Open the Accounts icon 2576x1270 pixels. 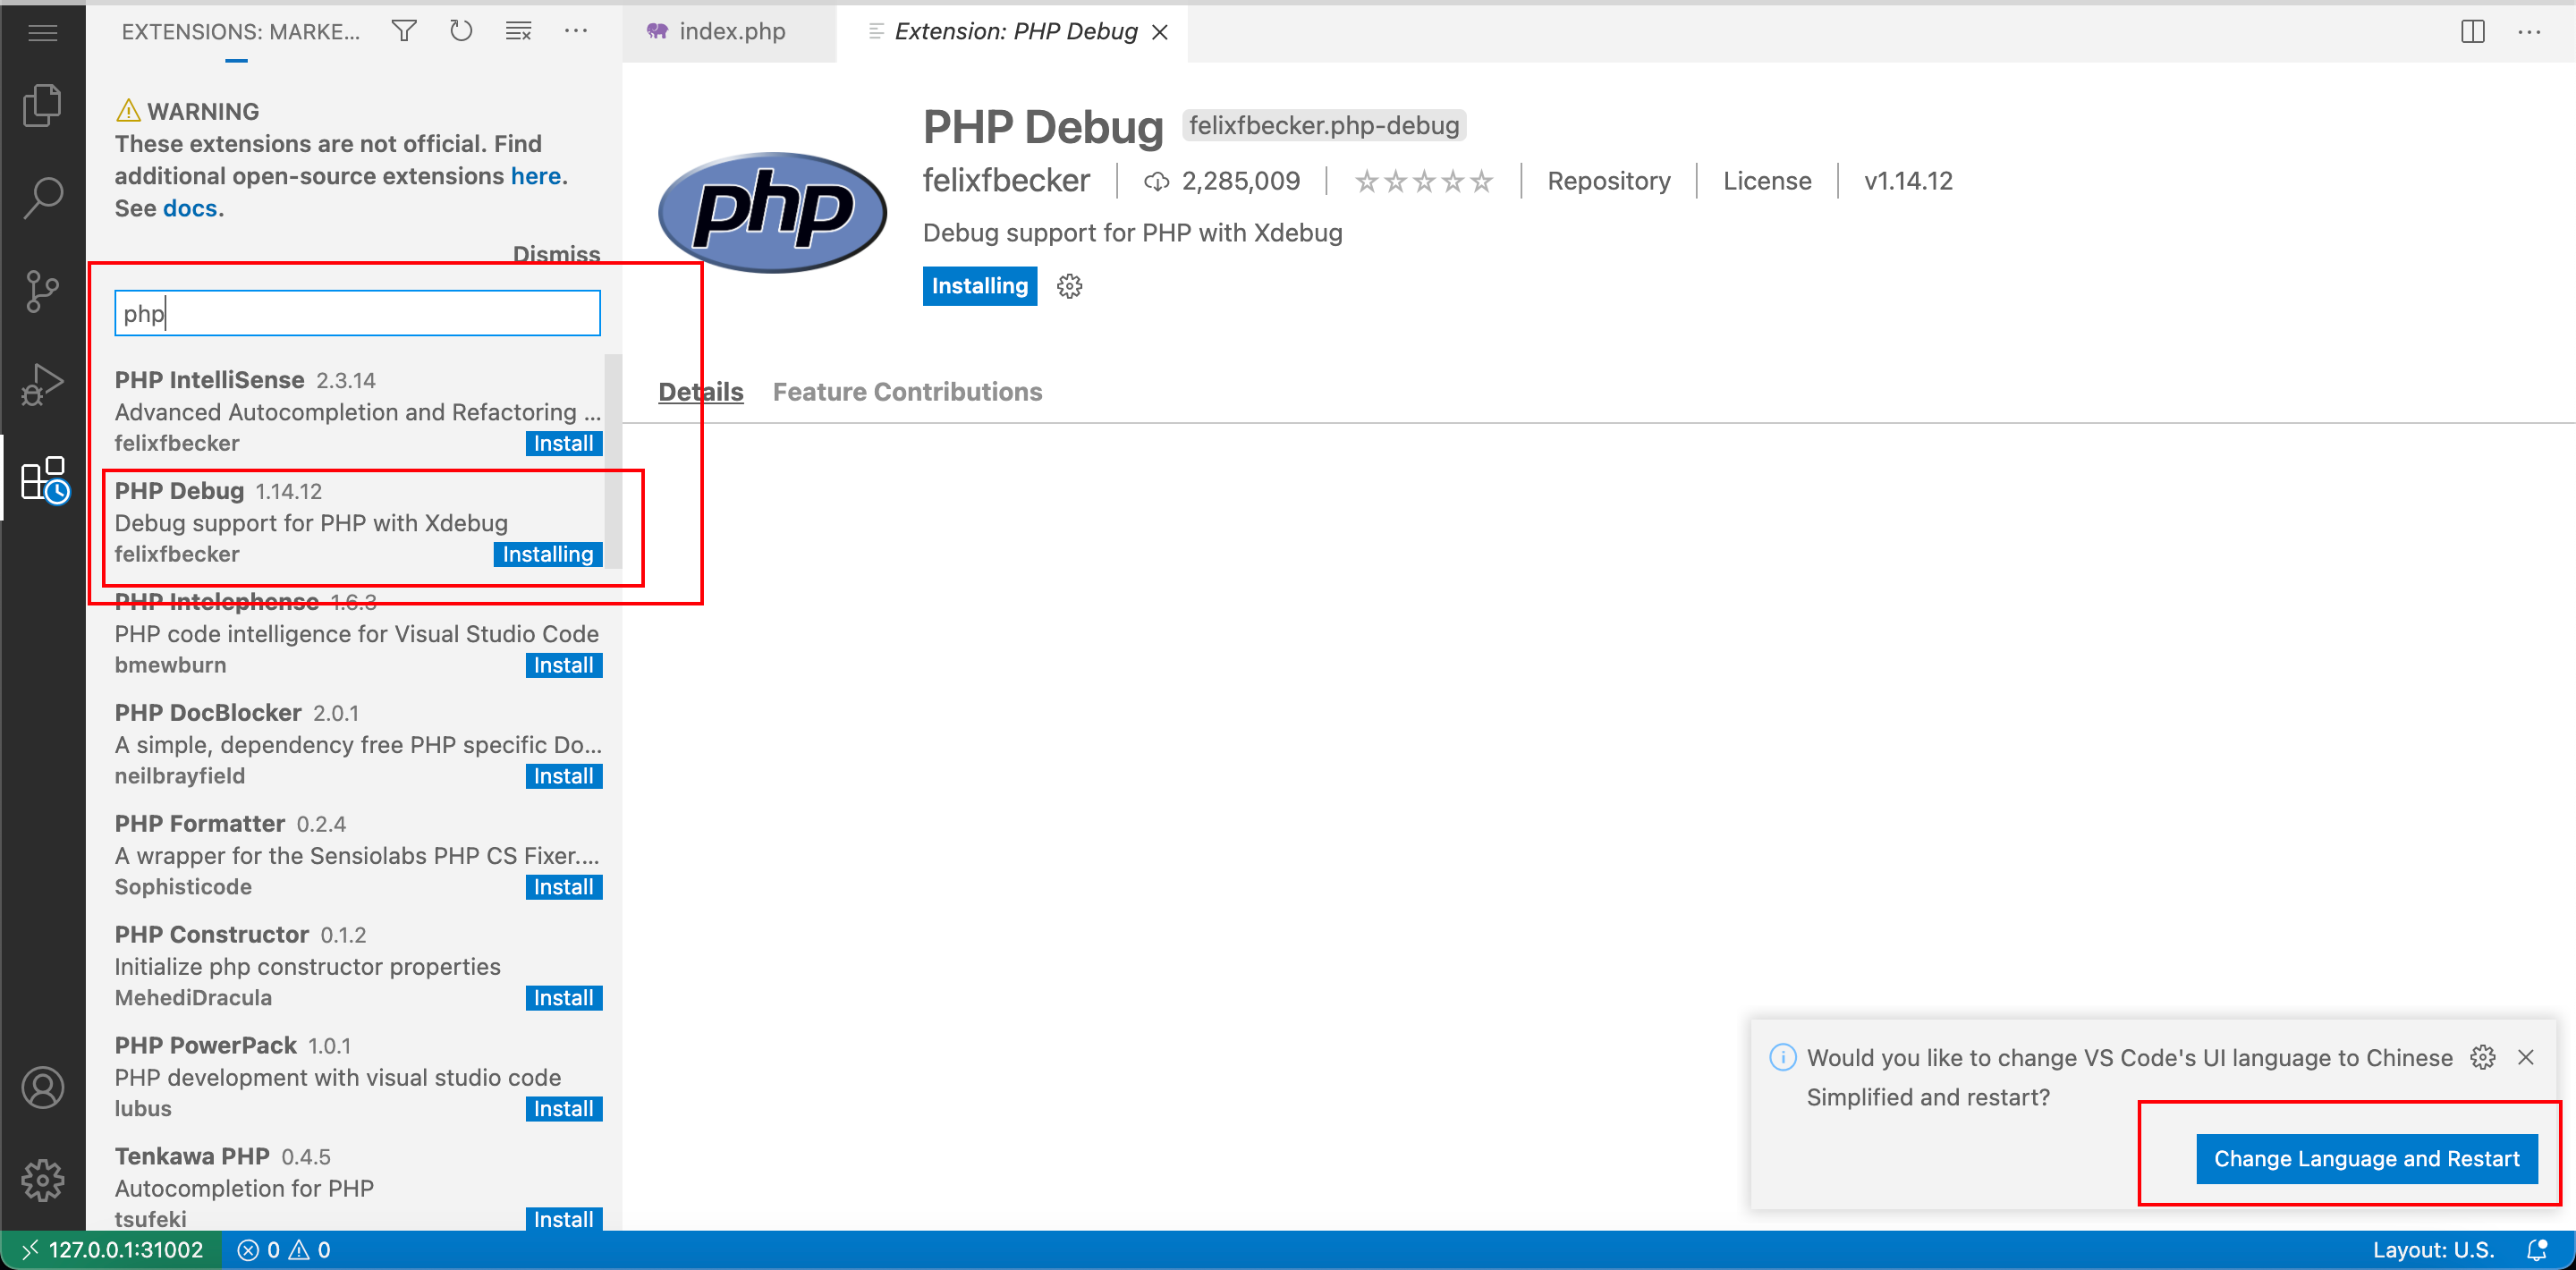pos(42,1087)
